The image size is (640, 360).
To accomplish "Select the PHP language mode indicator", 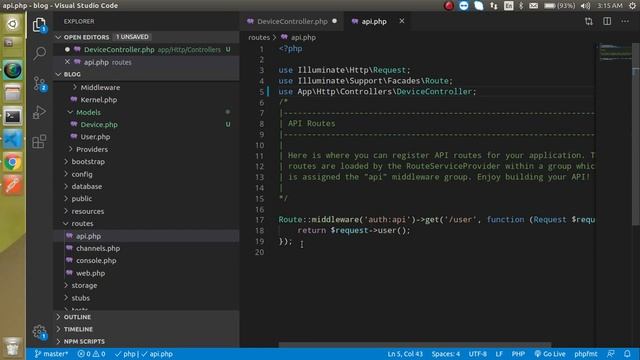I will pyautogui.click(x=518, y=354).
